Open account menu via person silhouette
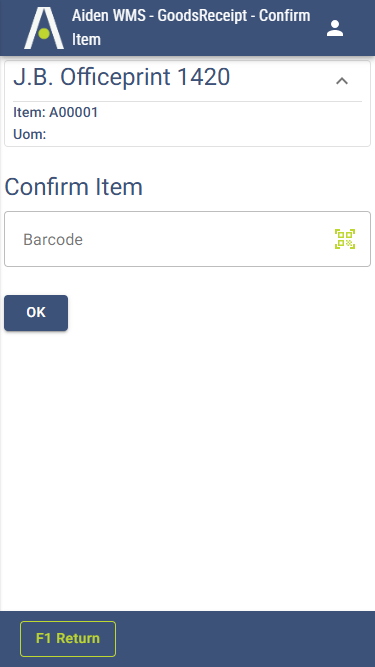Image resolution: width=375 pixels, height=667 pixels. (x=335, y=28)
